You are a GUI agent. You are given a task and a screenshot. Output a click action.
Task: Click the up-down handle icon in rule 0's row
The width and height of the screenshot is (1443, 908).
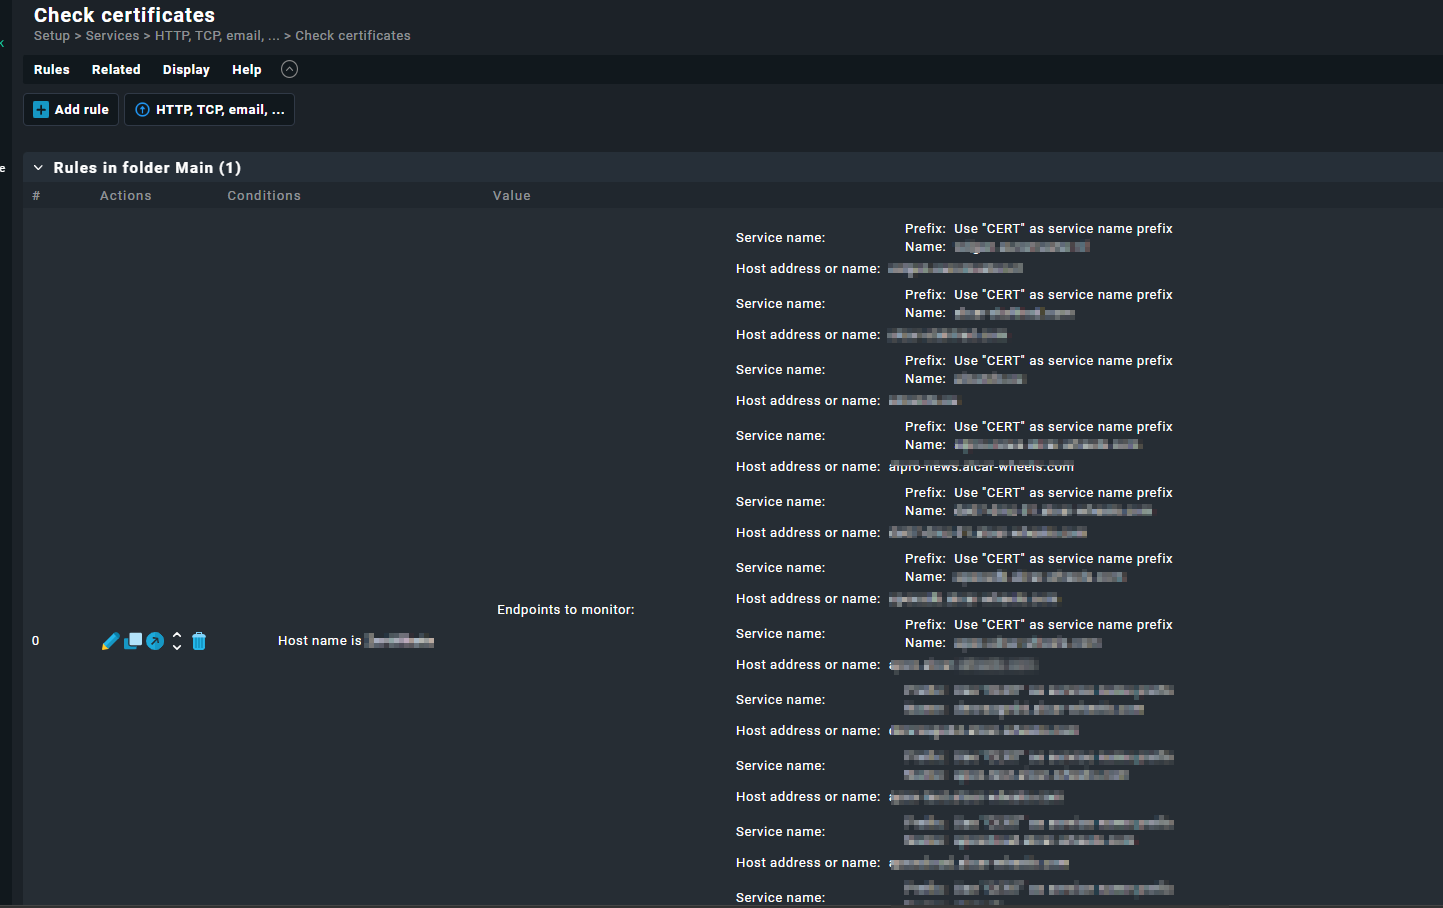177,641
